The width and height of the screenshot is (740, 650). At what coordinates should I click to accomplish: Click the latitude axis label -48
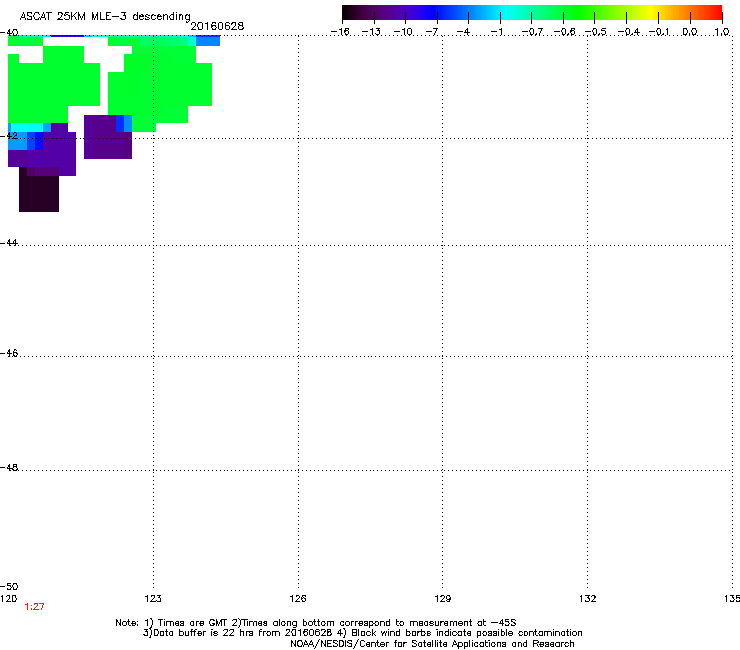tap(9, 467)
